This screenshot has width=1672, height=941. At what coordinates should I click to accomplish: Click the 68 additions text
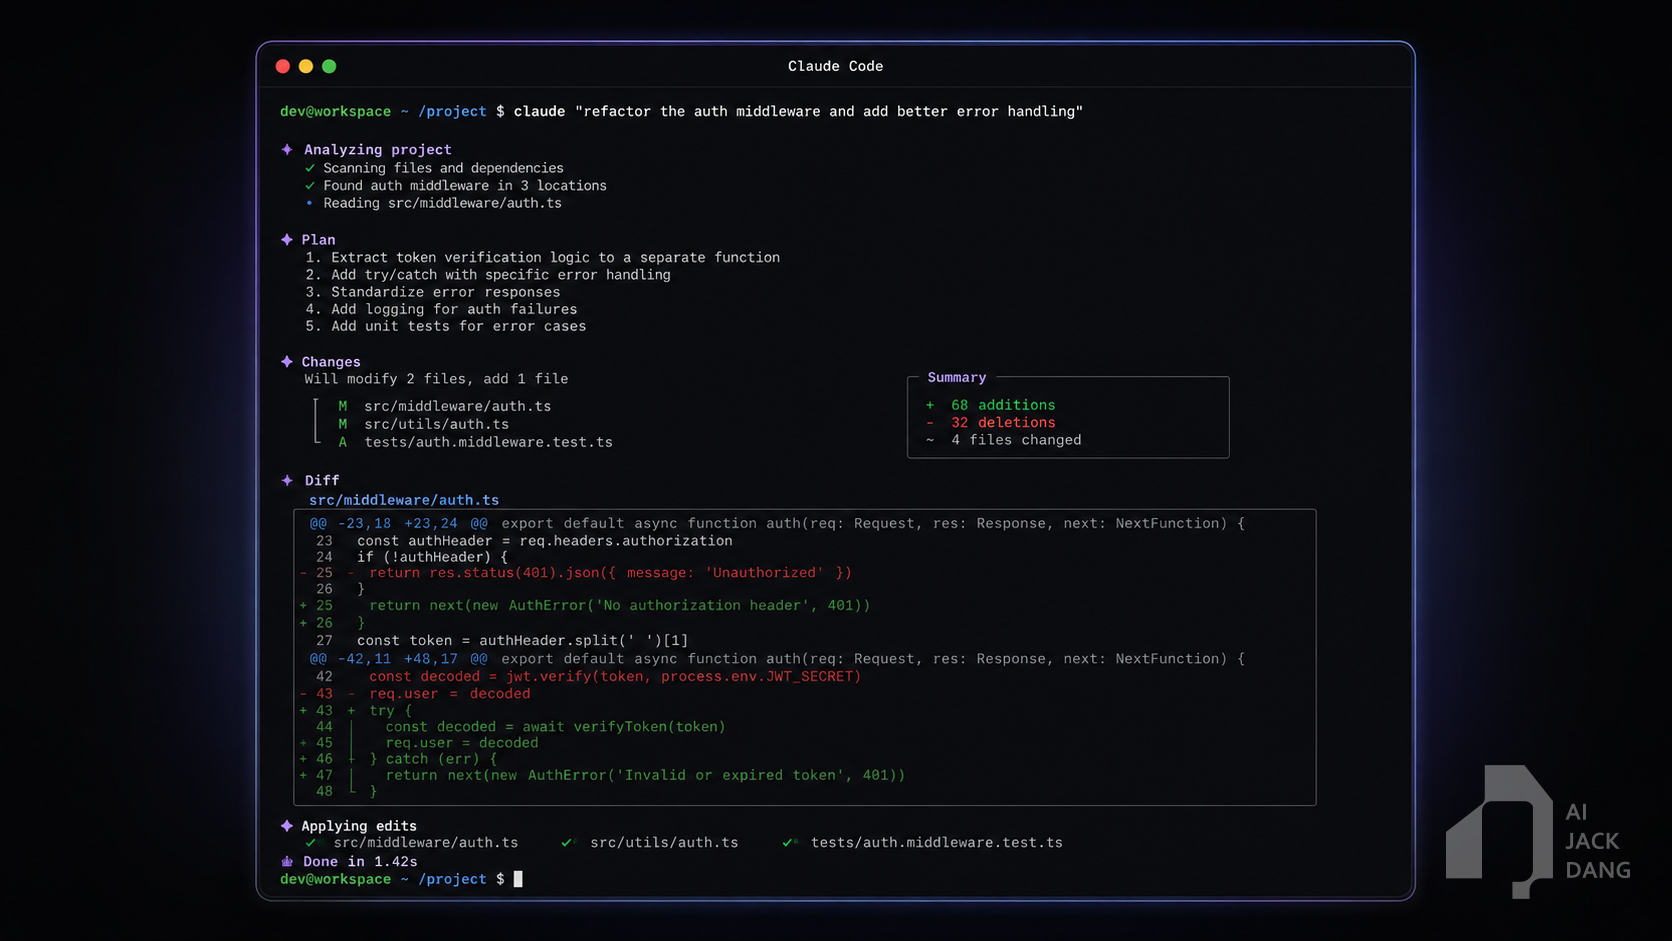coord(1003,405)
